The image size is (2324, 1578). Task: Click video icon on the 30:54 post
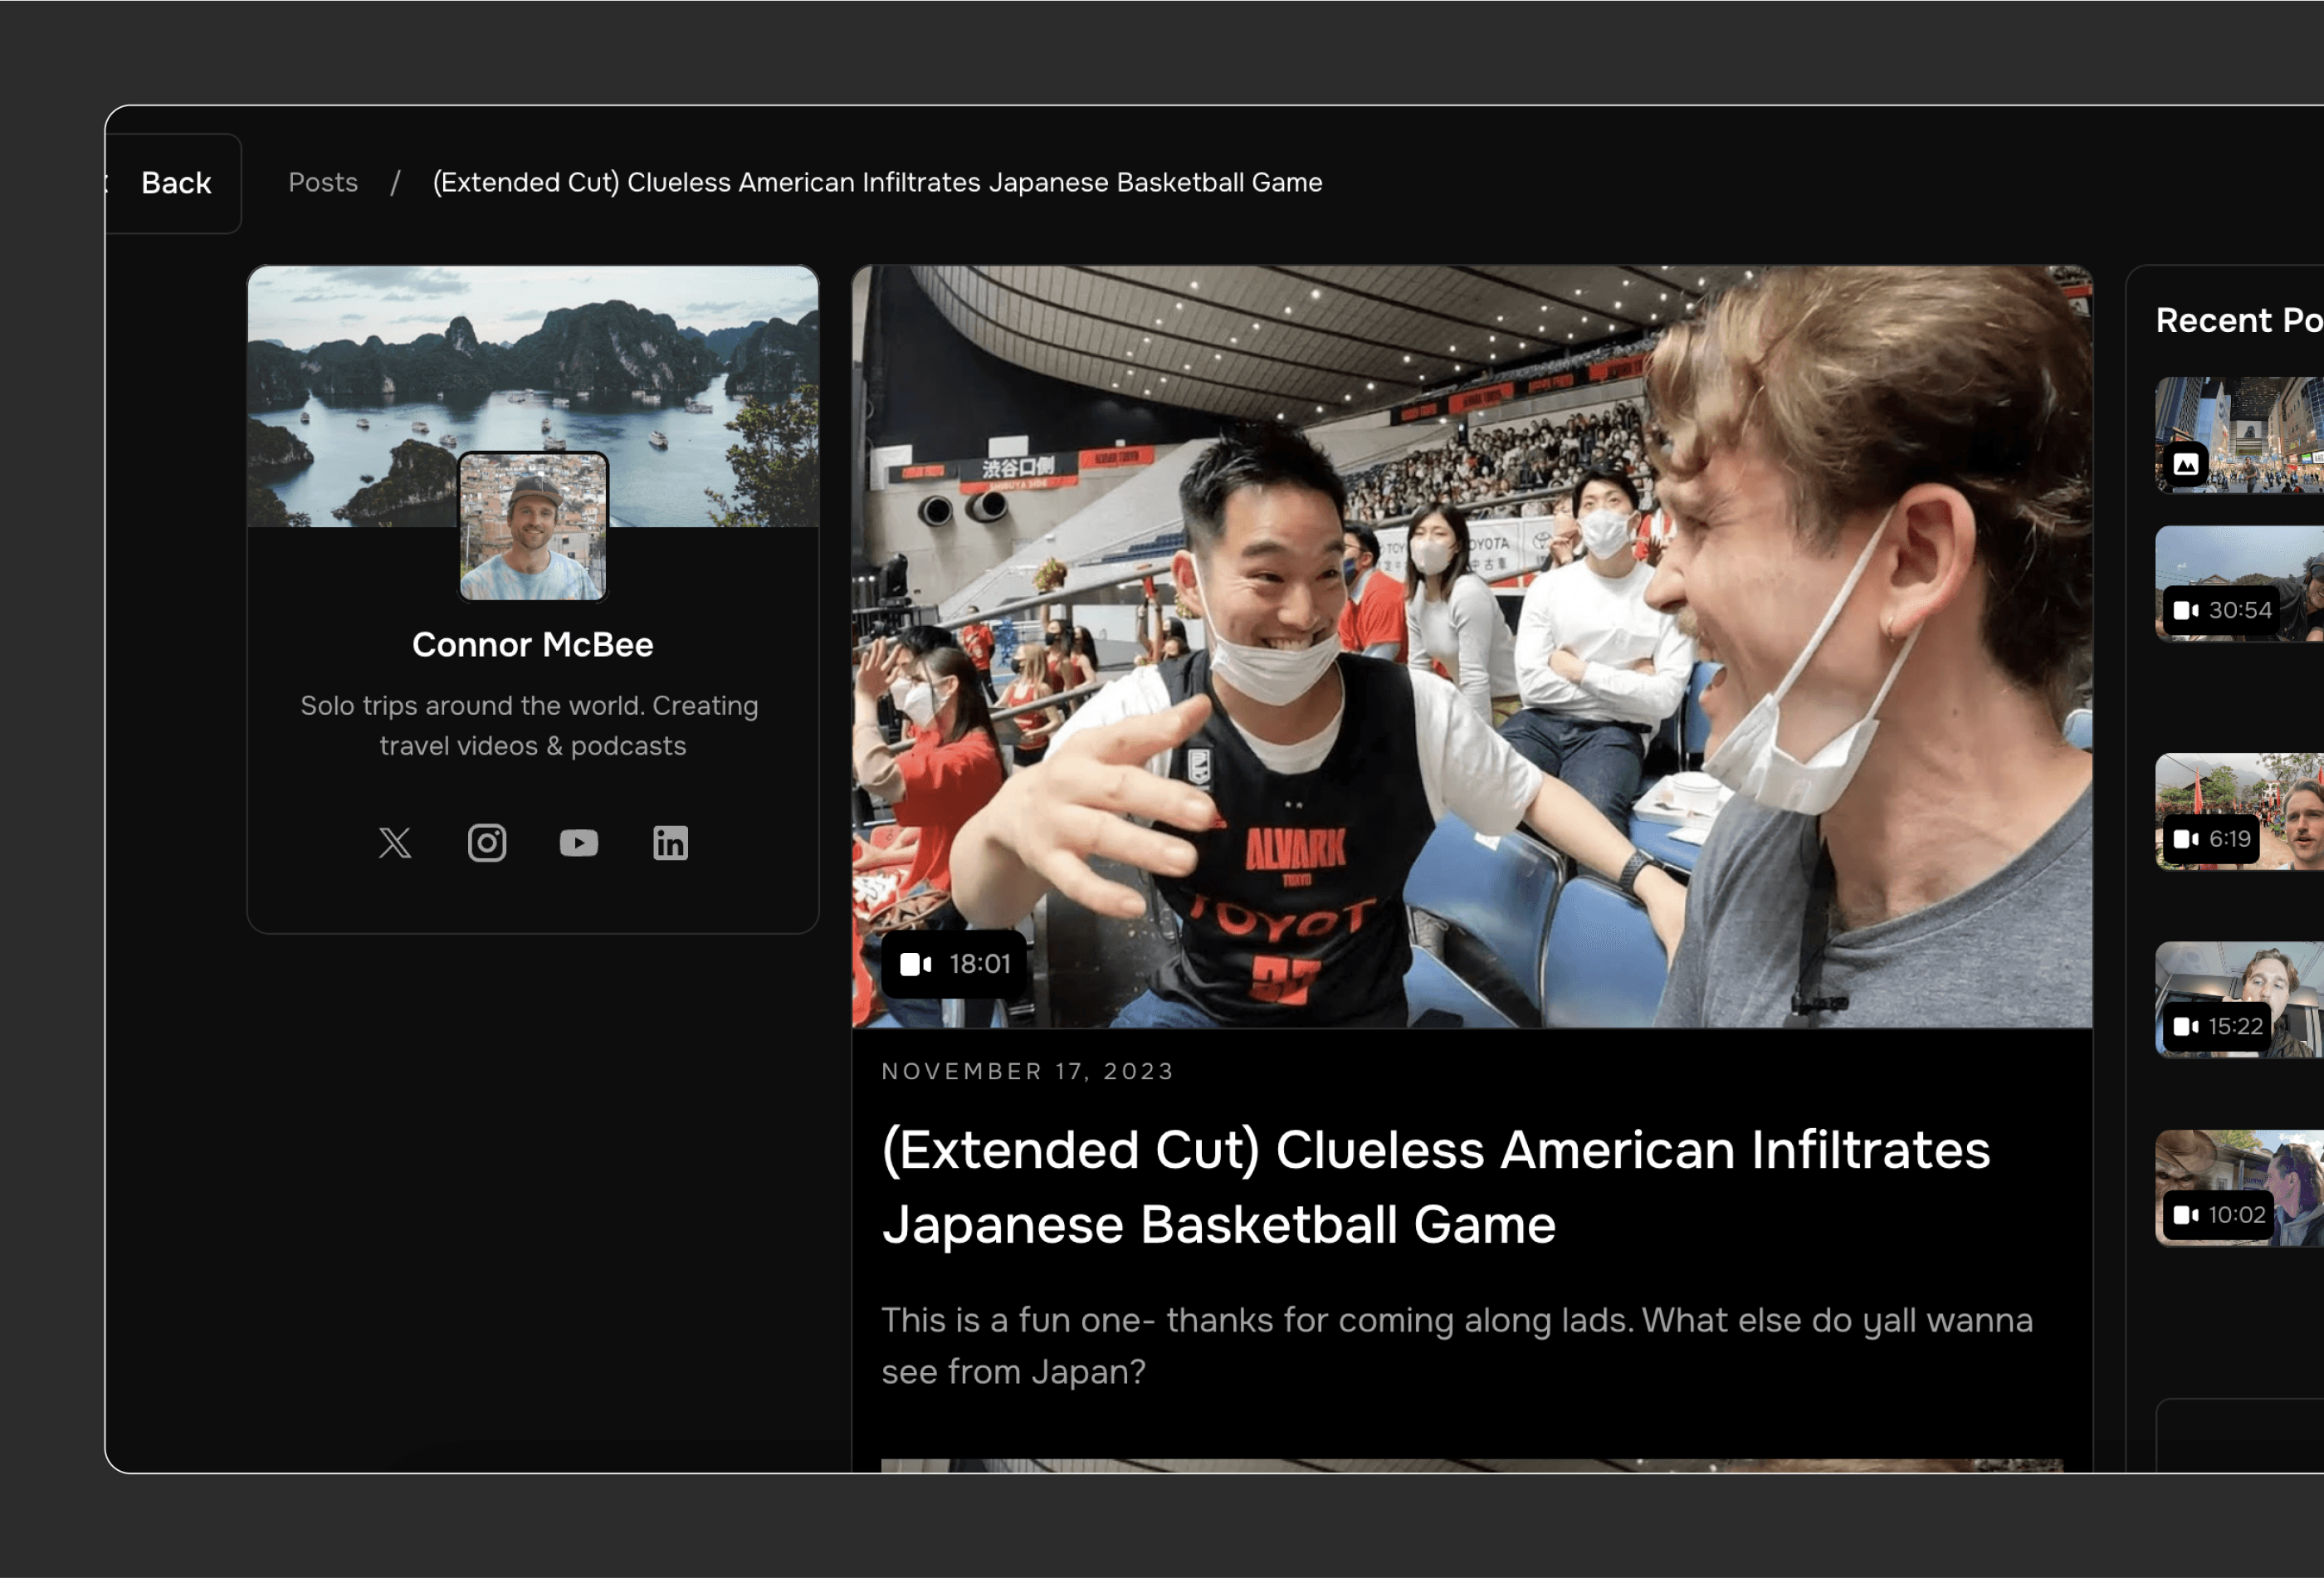(x=2186, y=611)
